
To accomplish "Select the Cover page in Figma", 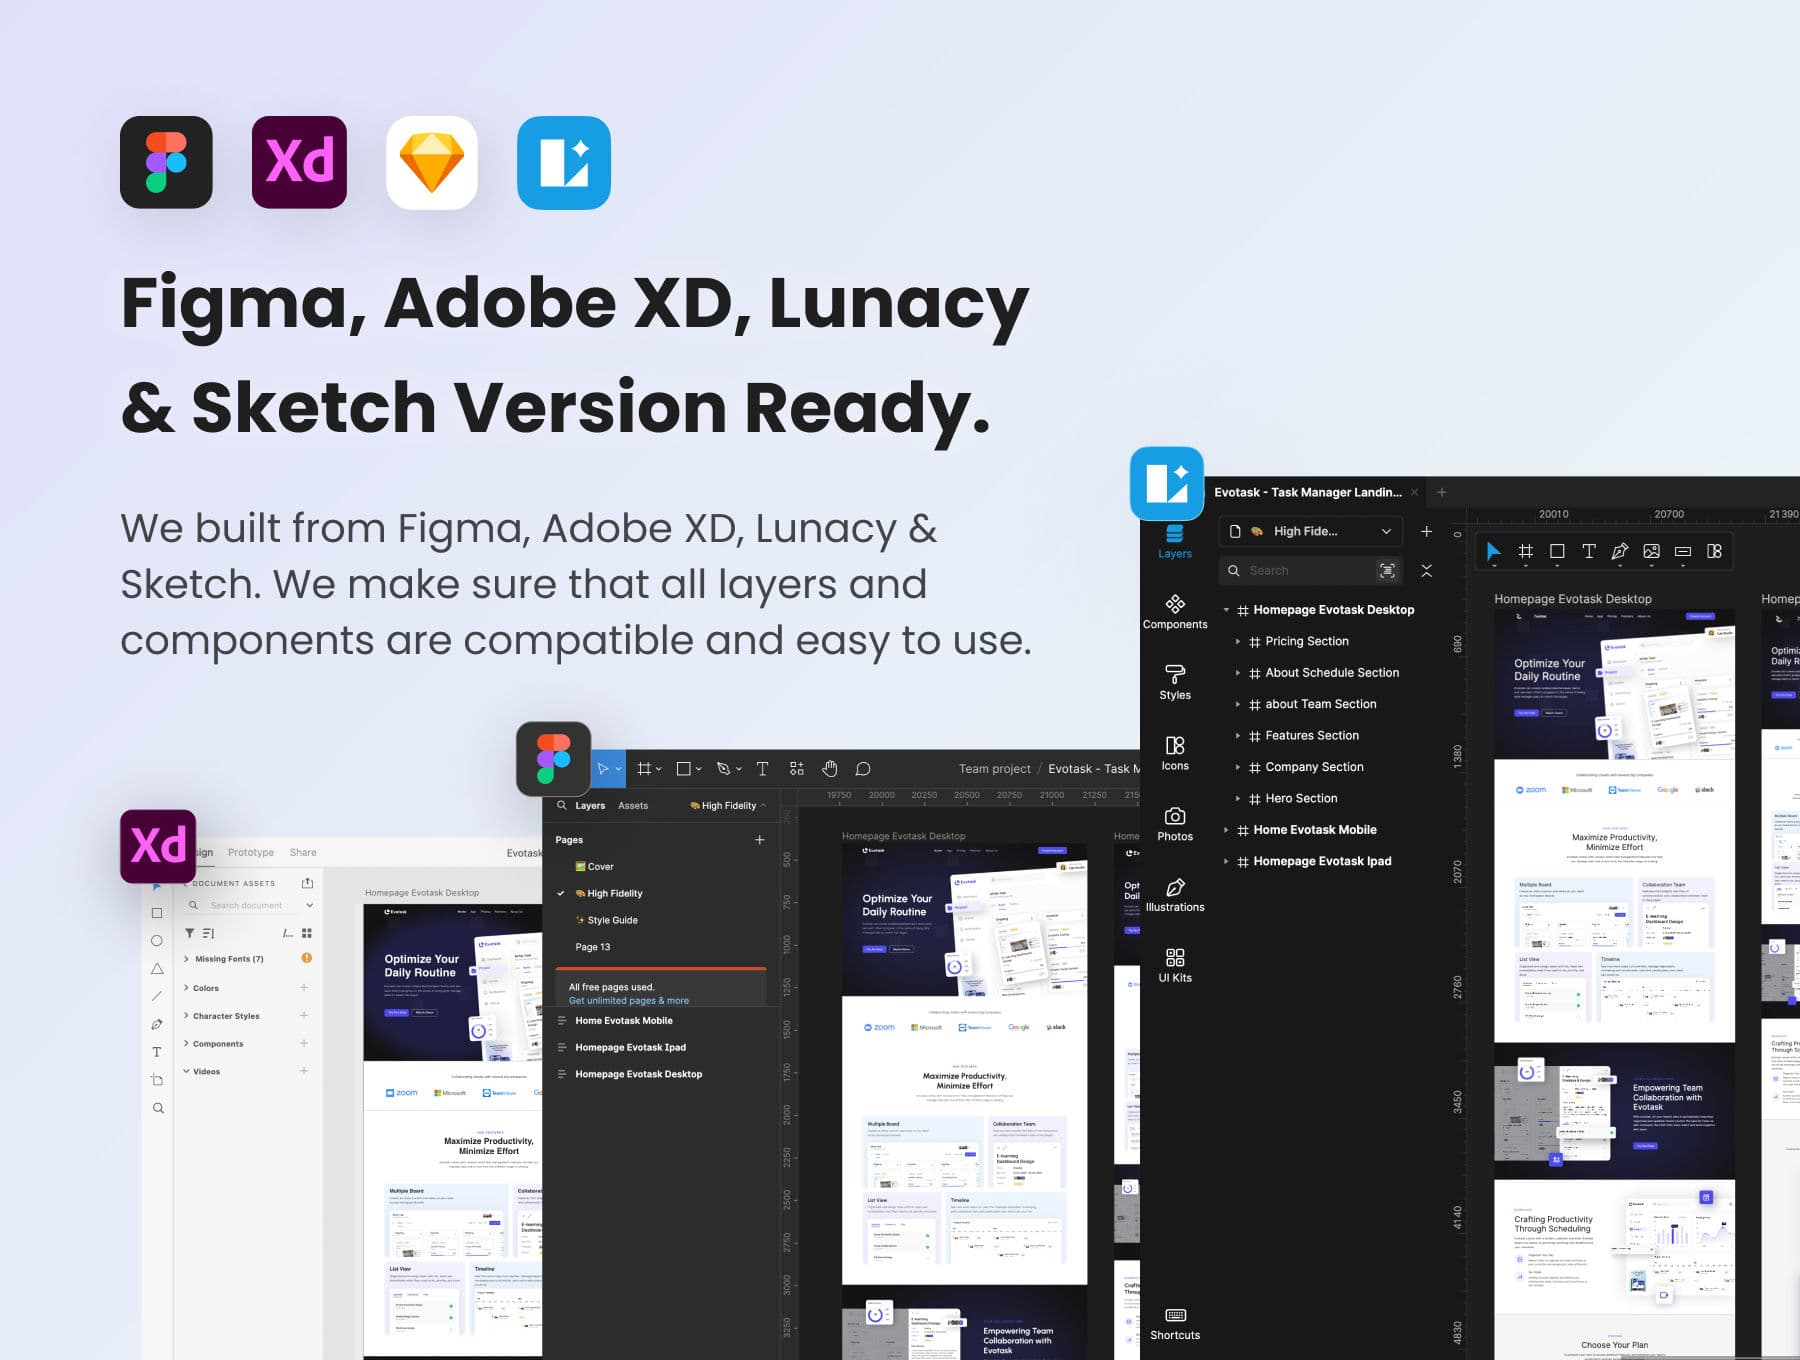I will (x=594, y=867).
